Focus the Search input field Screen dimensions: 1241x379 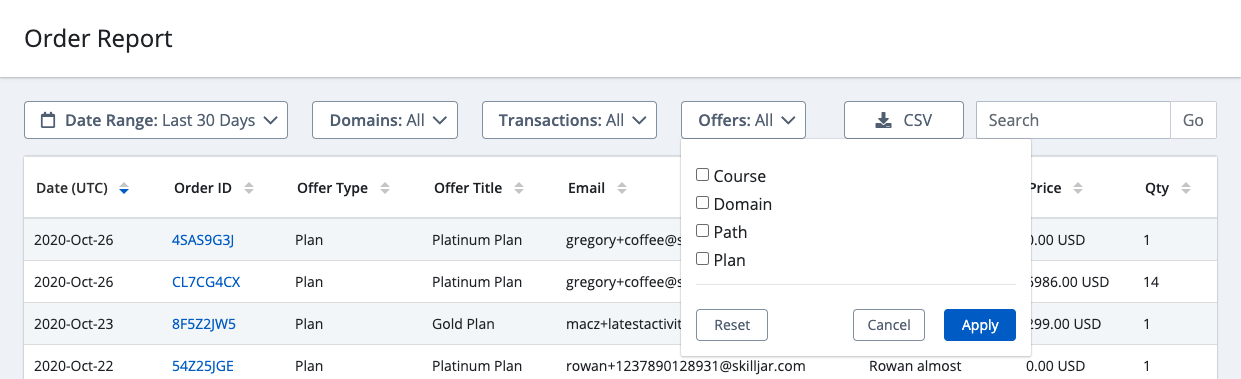[1073, 120]
